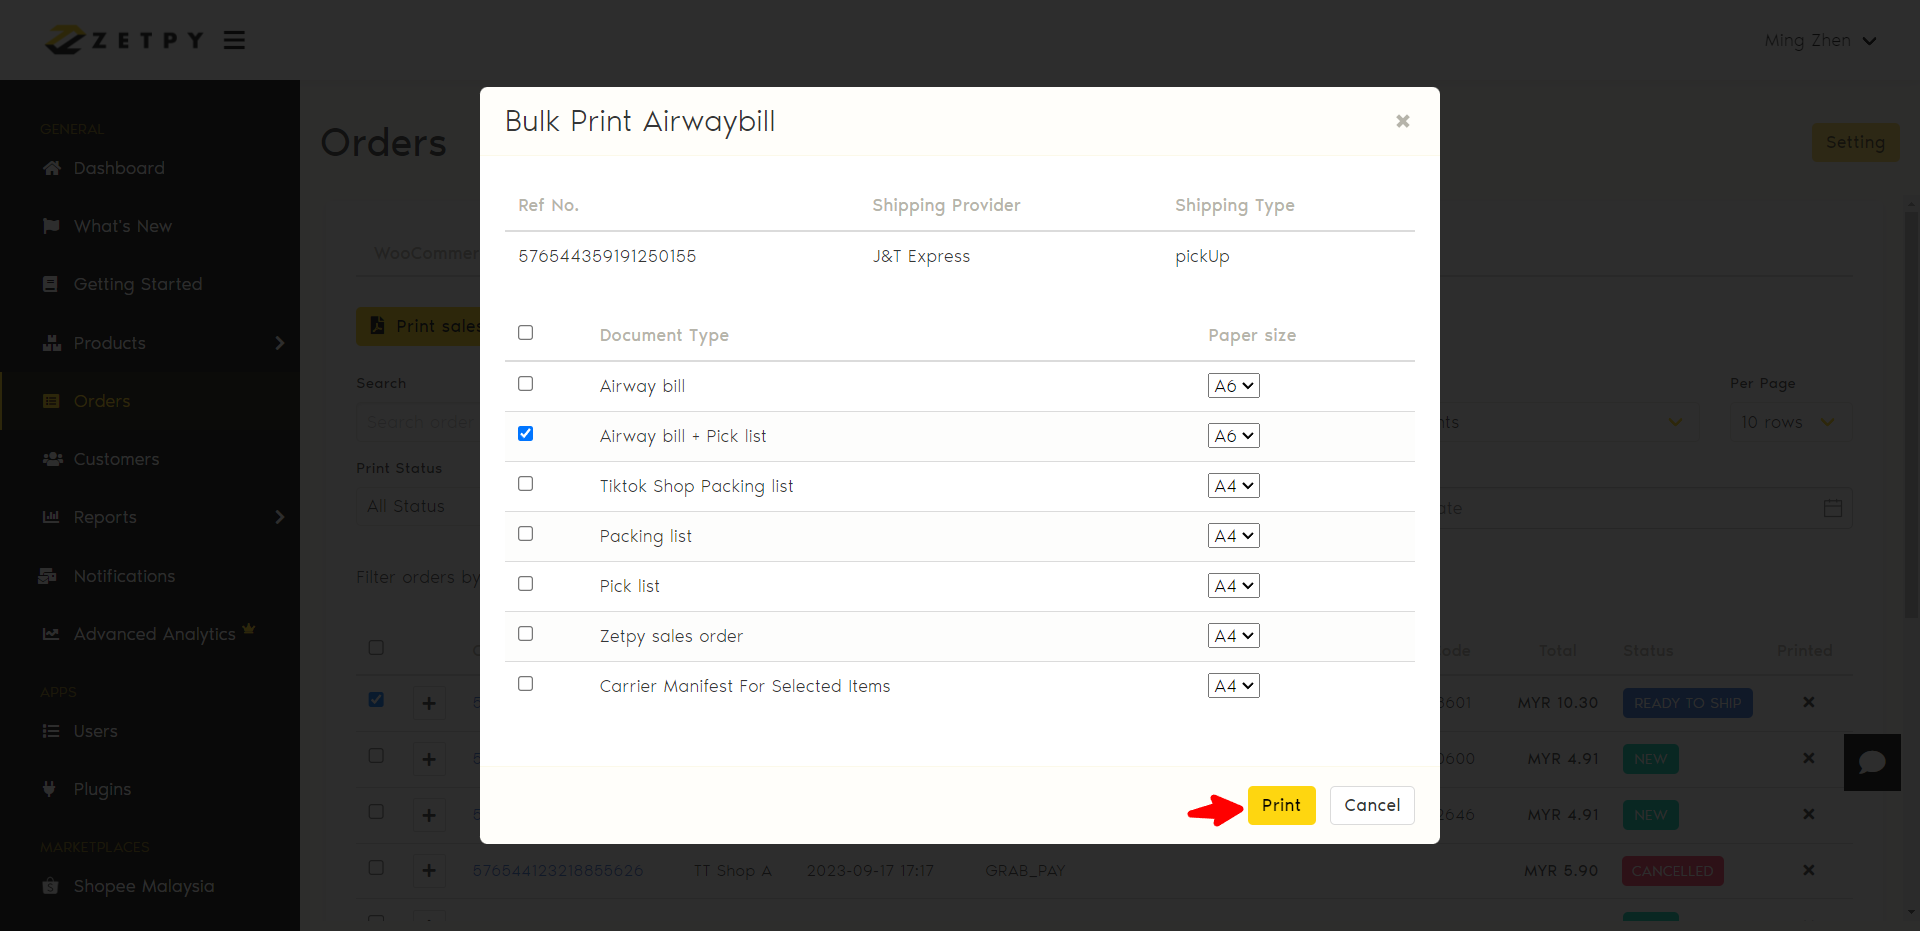Click the Plugins plug icon
Viewport: 1920px width, 931px height.
coord(49,789)
